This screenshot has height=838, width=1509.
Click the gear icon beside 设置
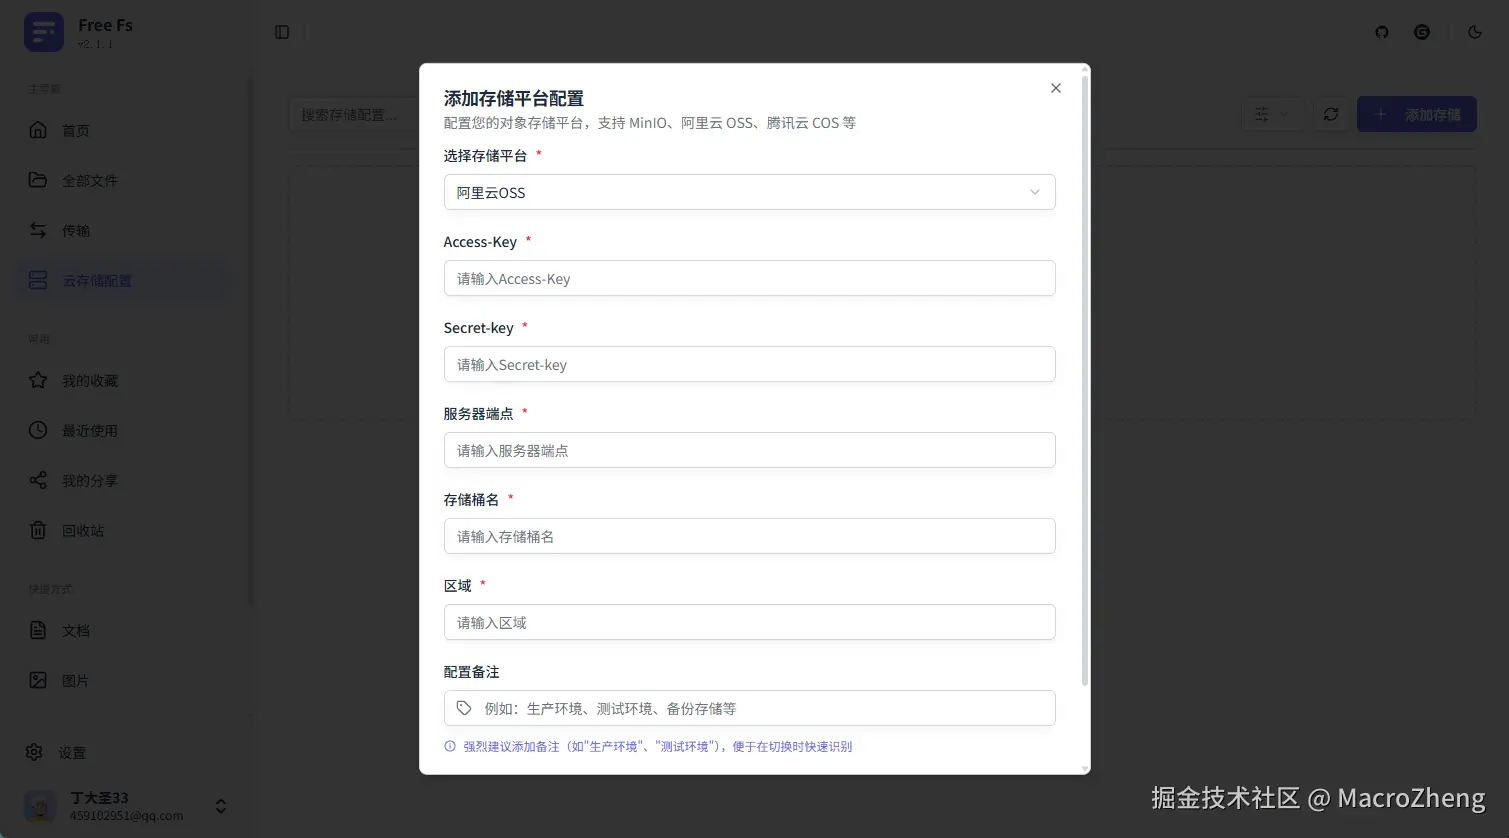click(x=34, y=752)
